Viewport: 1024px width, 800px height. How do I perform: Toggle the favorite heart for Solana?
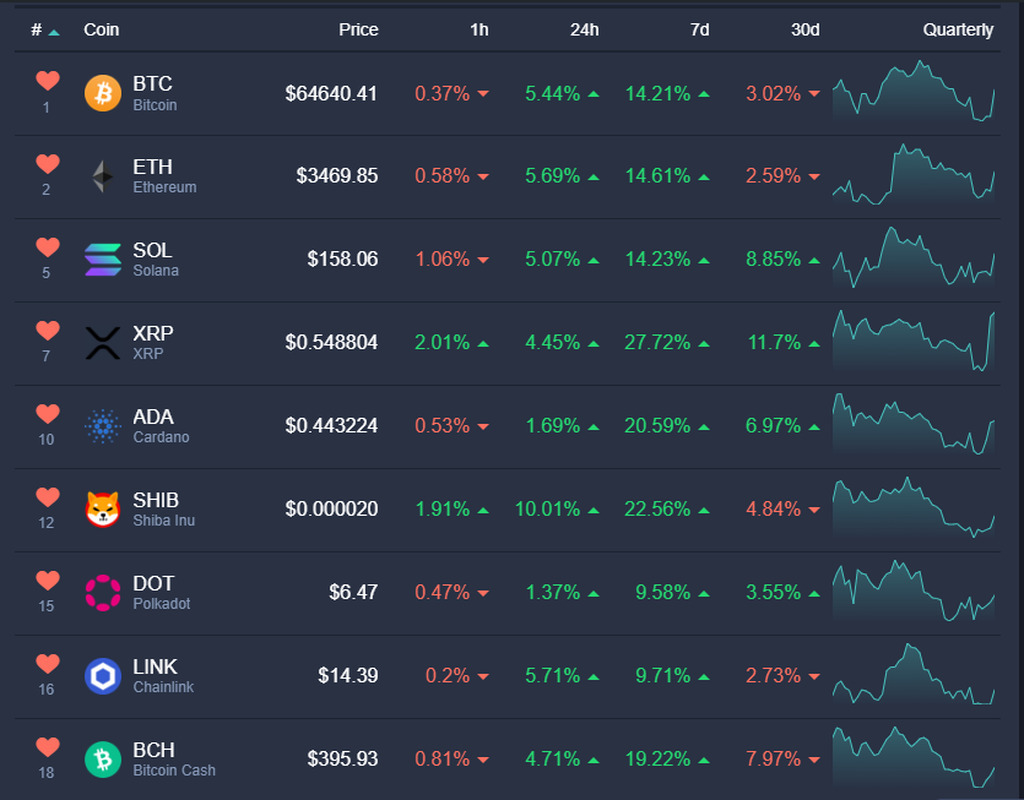(x=47, y=247)
